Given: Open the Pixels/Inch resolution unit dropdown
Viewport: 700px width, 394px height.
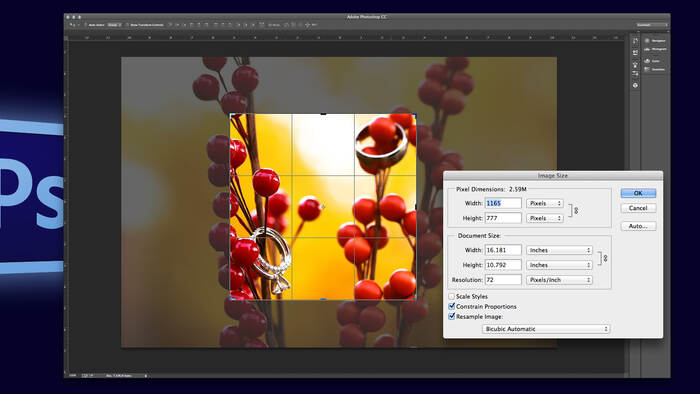Looking at the screenshot, I should 559,279.
